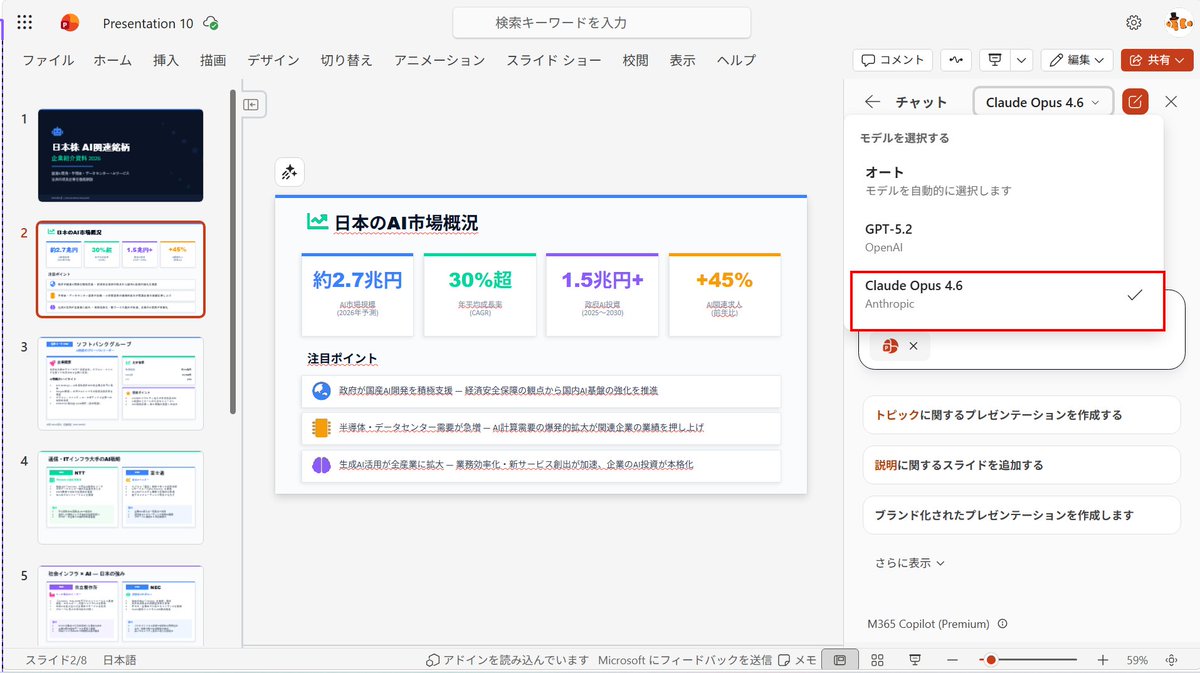Open the 共有 share dropdown
The width and height of the screenshot is (1200, 673).
pyautogui.click(x=1157, y=60)
